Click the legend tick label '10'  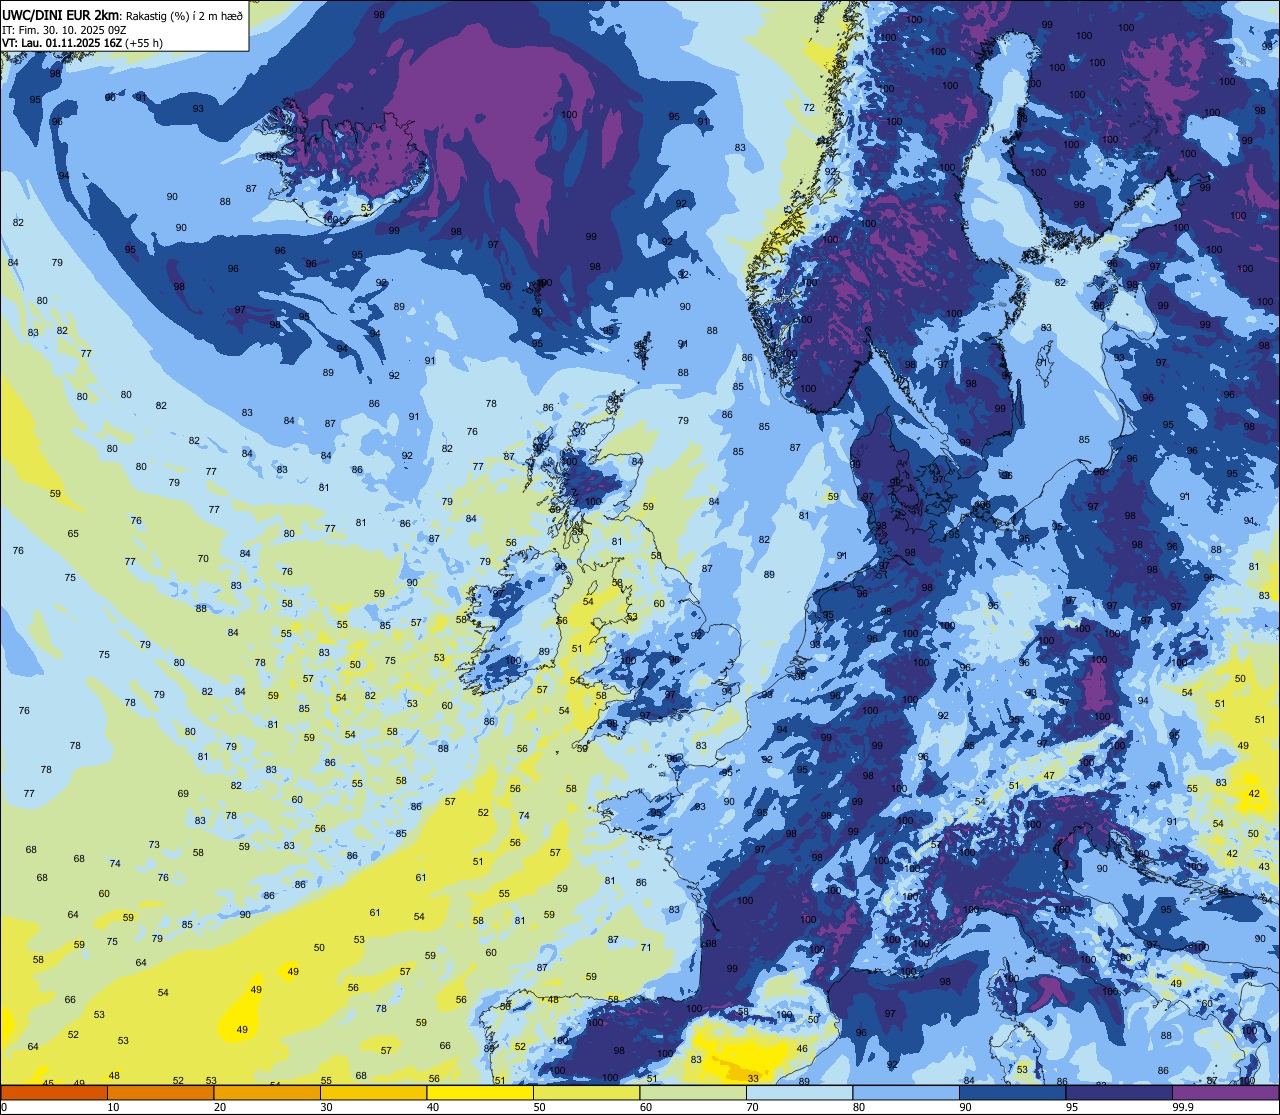113,1107
